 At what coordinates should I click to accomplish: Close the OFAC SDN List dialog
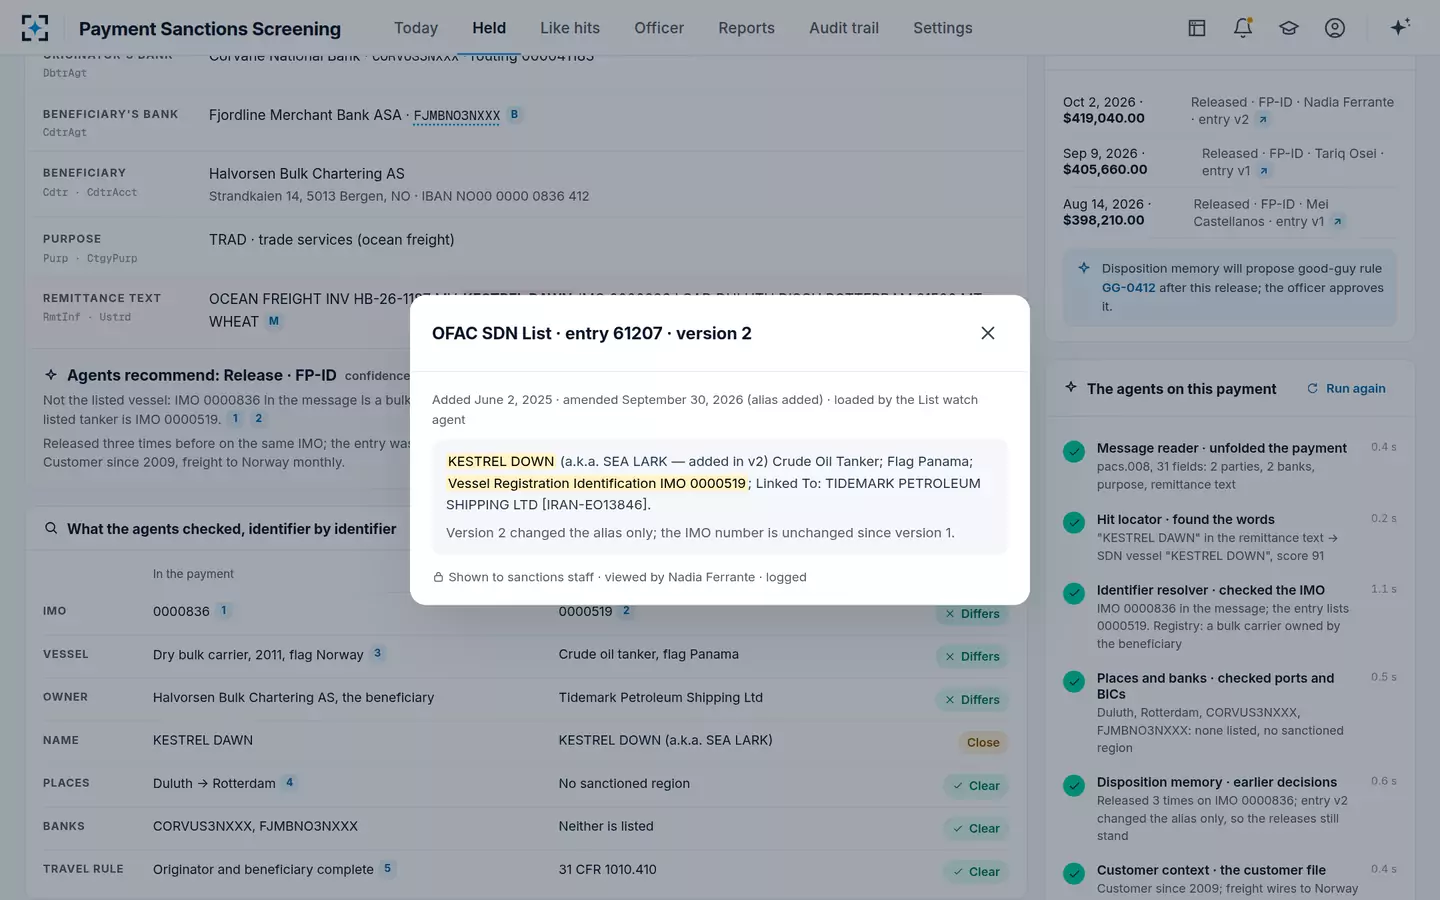coord(987,333)
